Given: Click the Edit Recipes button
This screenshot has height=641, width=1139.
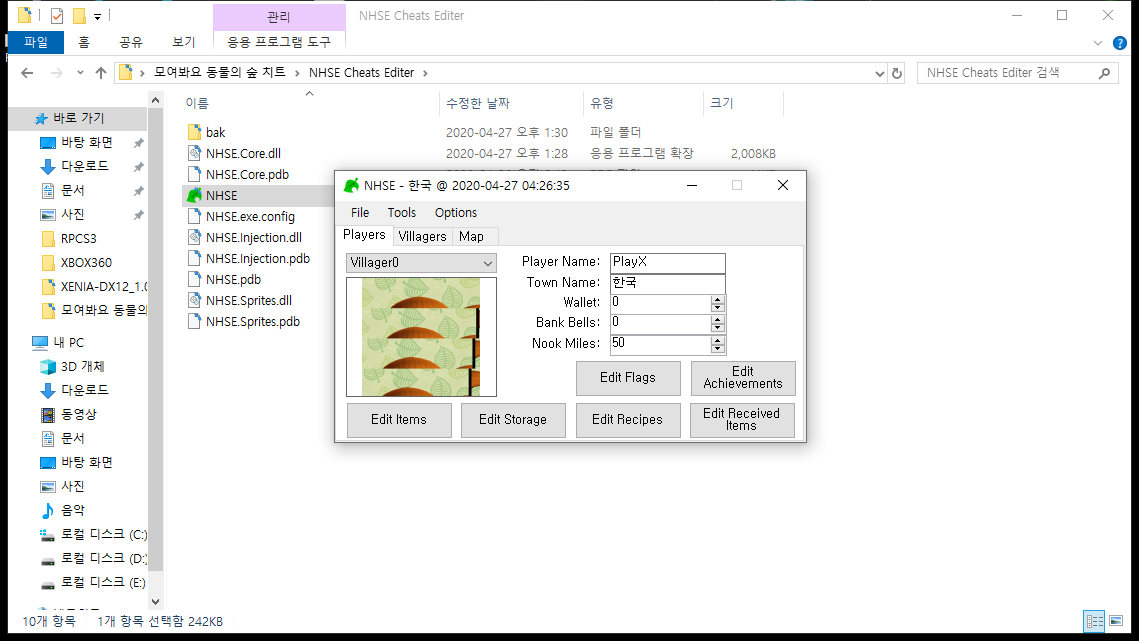Looking at the screenshot, I should (628, 420).
